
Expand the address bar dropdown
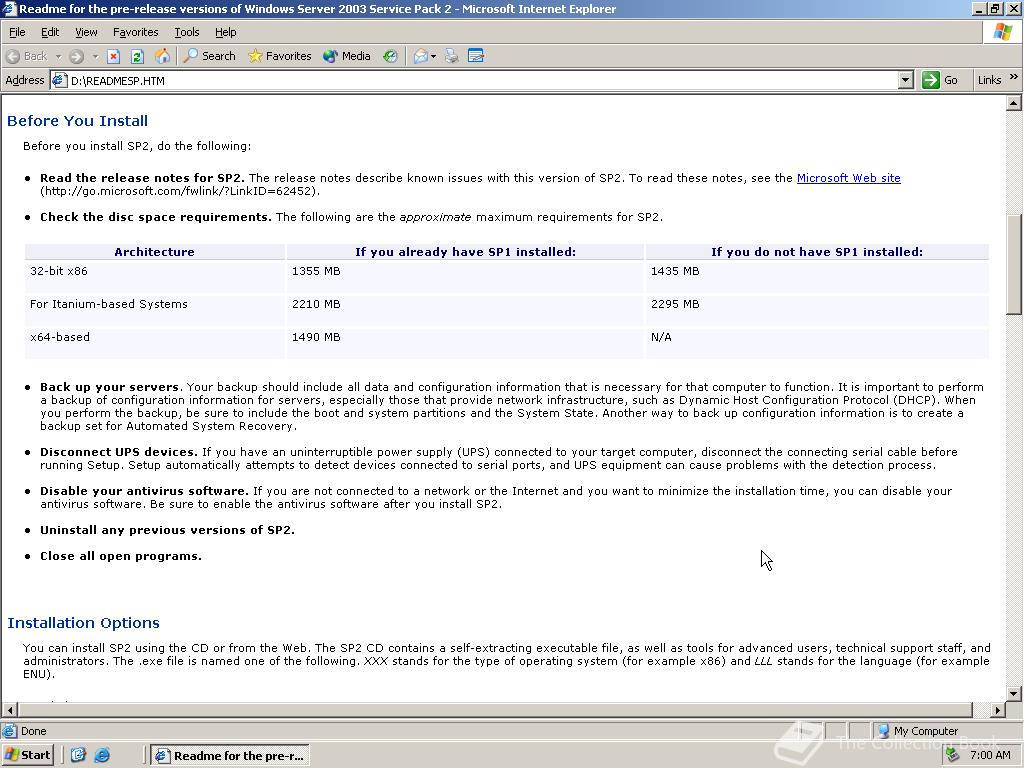point(905,80)
